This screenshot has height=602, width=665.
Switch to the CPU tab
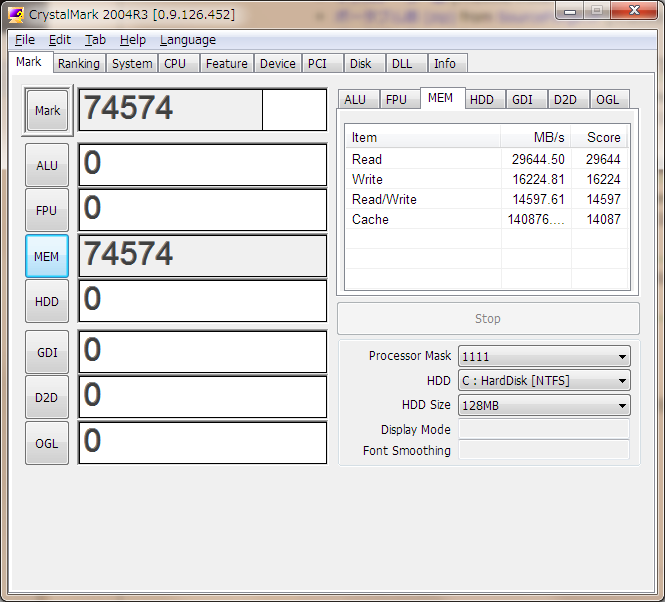tap(175, 63)
